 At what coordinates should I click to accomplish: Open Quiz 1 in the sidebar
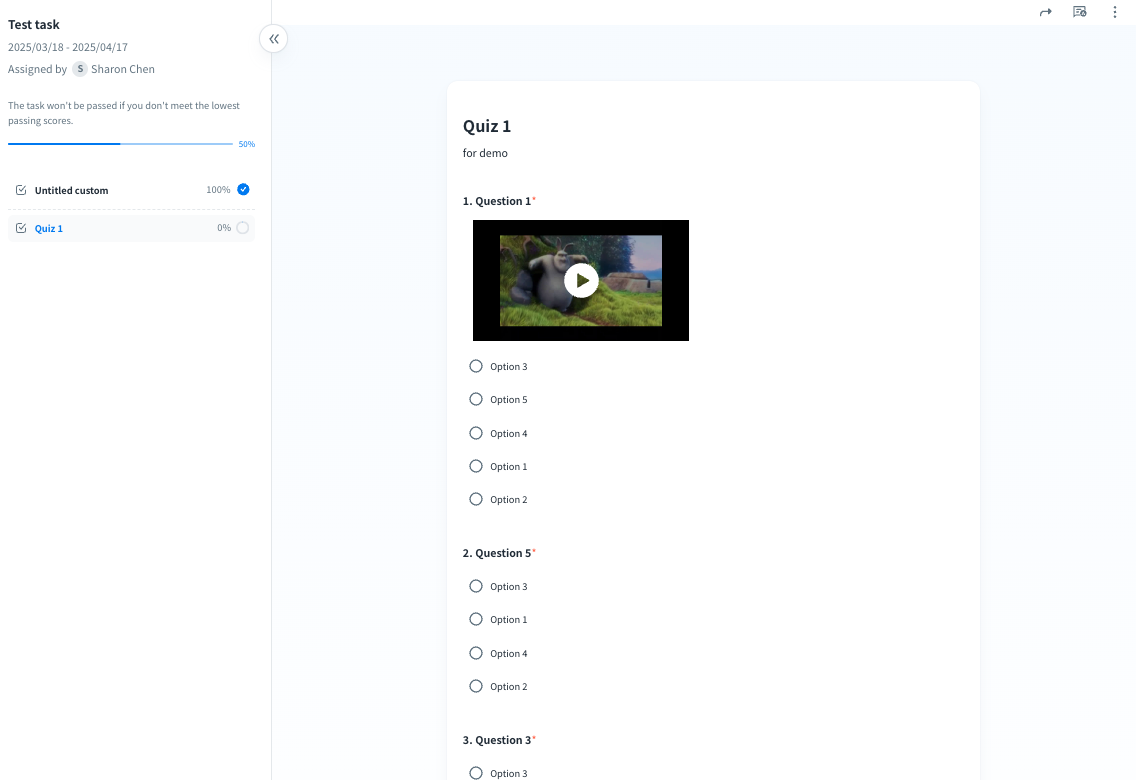[49, 228]
